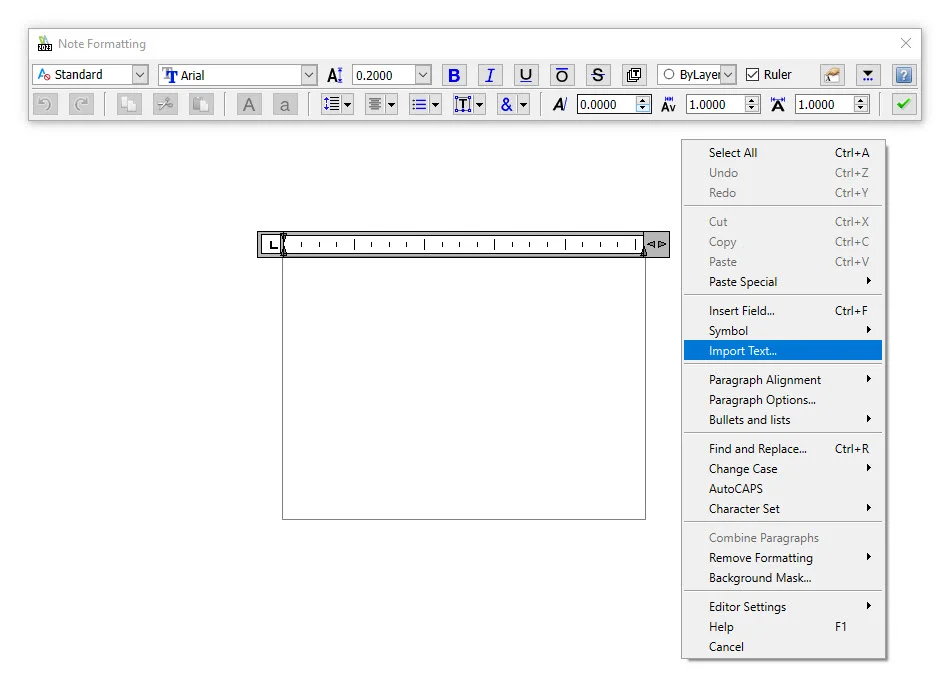The width and height of the screenshot is (947, 674).
Task: Click Select All in context menu
Action: click(x=733, y=153)
